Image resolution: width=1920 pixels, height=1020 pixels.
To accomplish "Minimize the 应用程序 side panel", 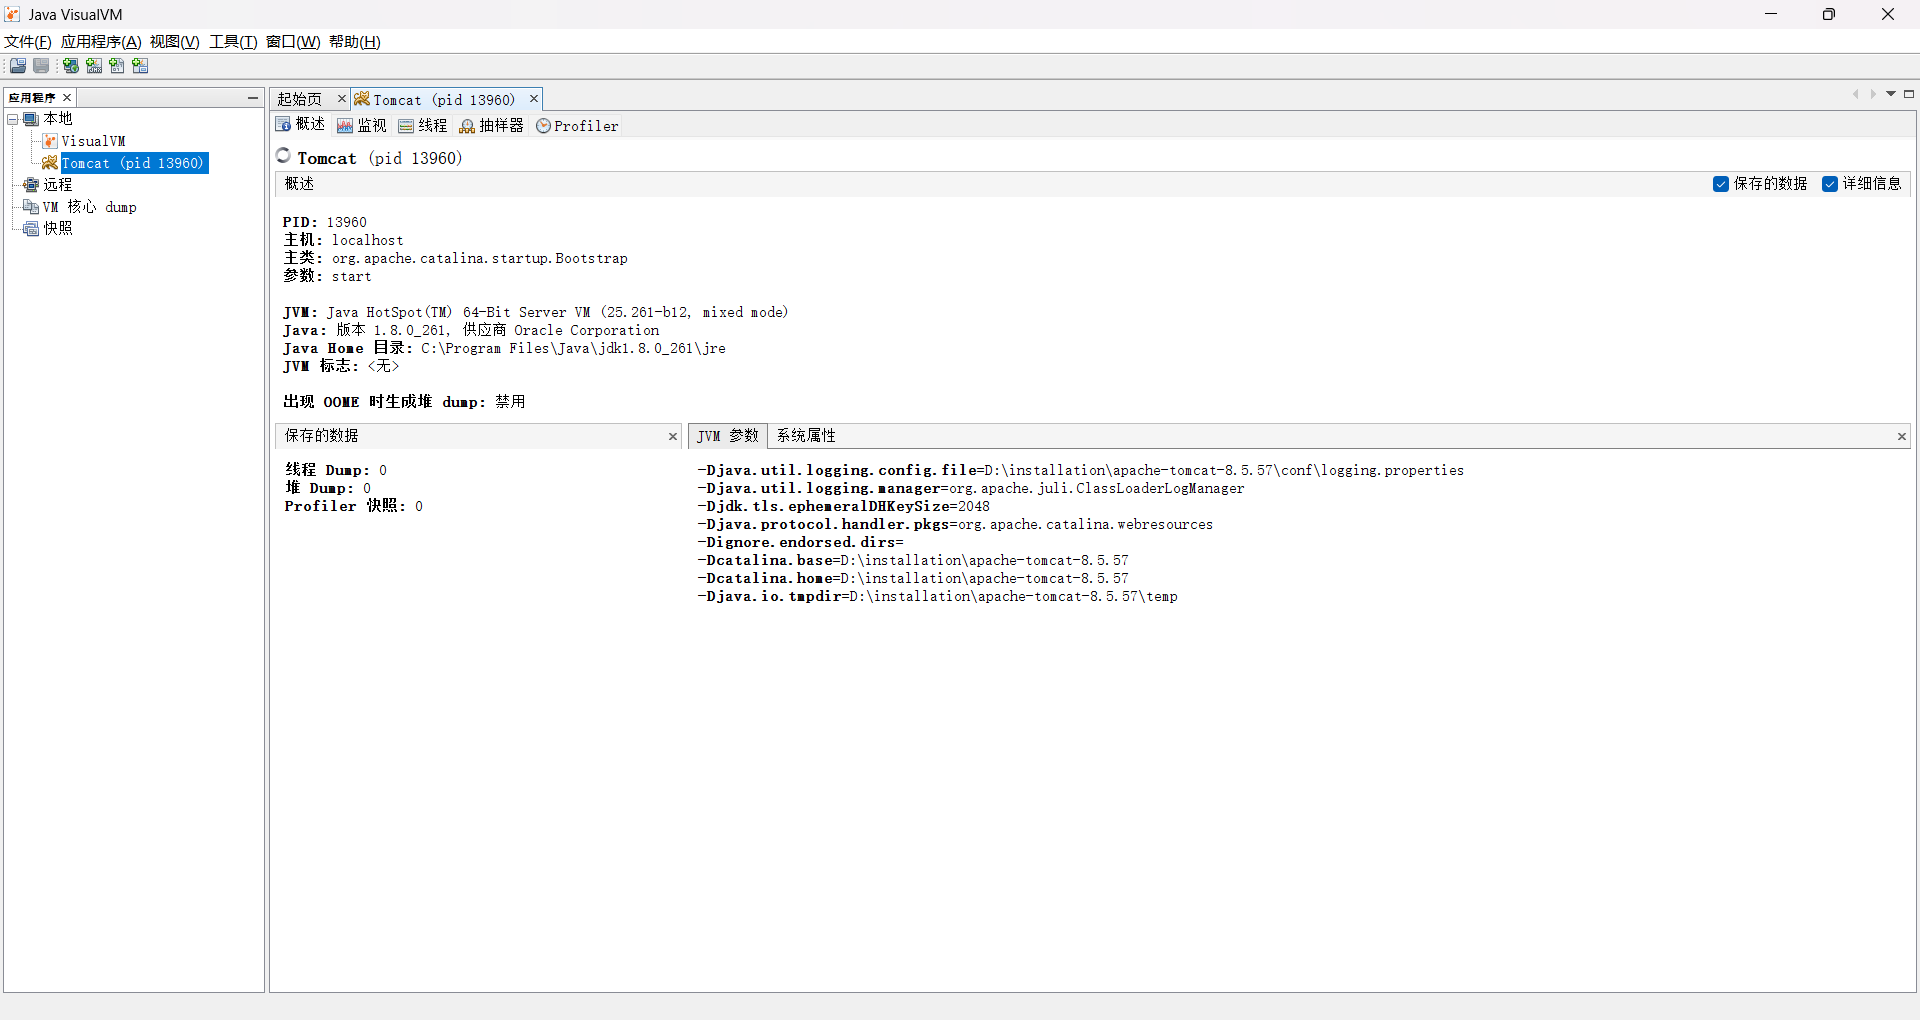I will pos(253,97).
